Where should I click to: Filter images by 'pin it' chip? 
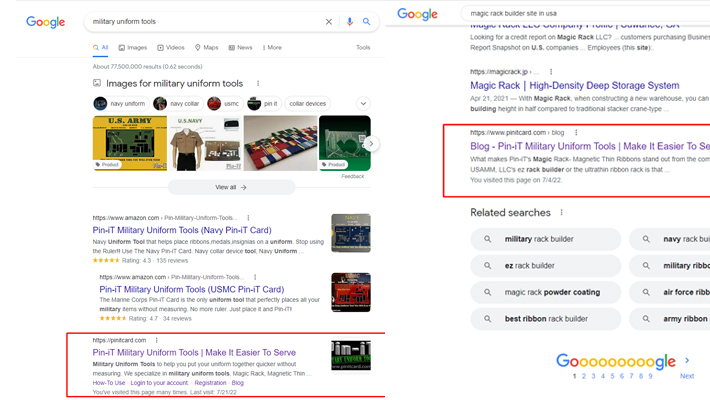click(264, 104)
